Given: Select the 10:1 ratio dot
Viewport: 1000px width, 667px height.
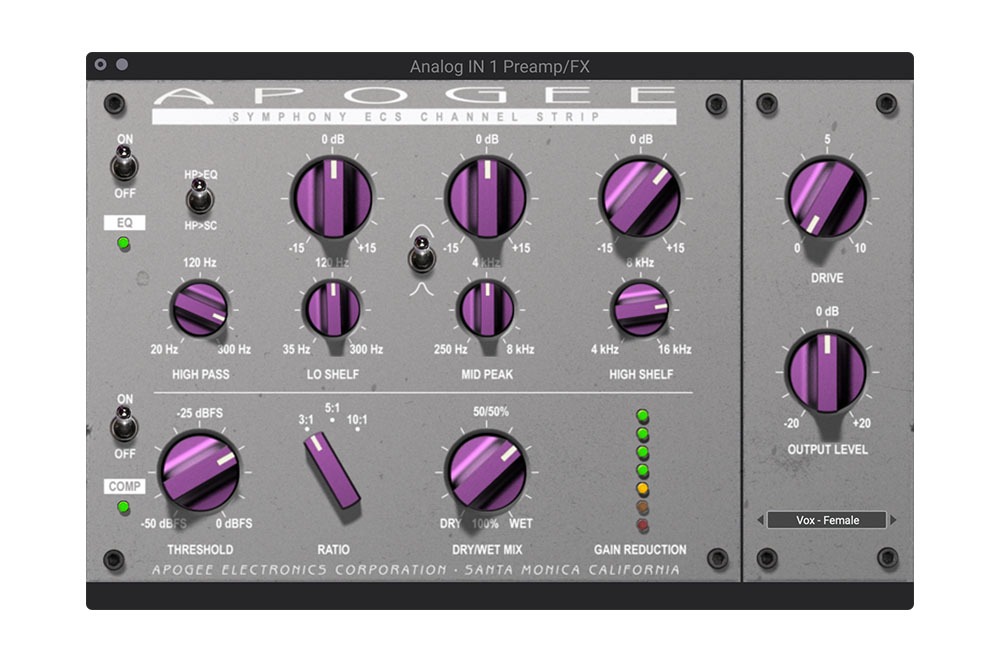Looking at the screenshot, I should tap(357, 429).
